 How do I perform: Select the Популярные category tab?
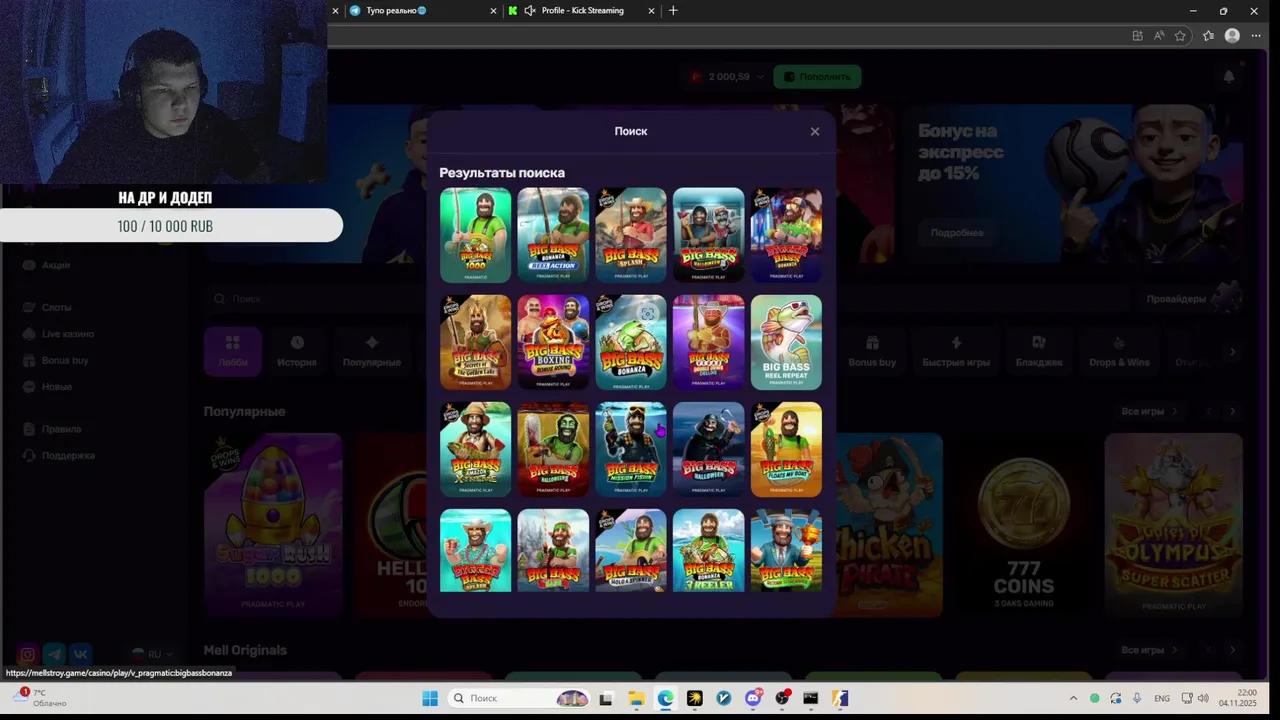pyautogui.click(x=372, y=352)
